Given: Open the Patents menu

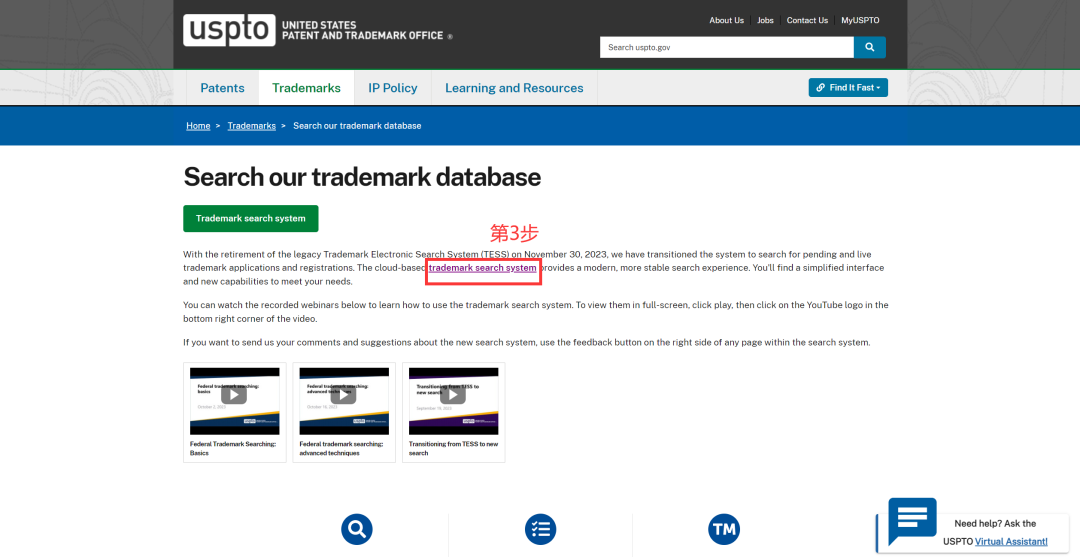Looking at the screenshot, I should (x=222, y=88).
